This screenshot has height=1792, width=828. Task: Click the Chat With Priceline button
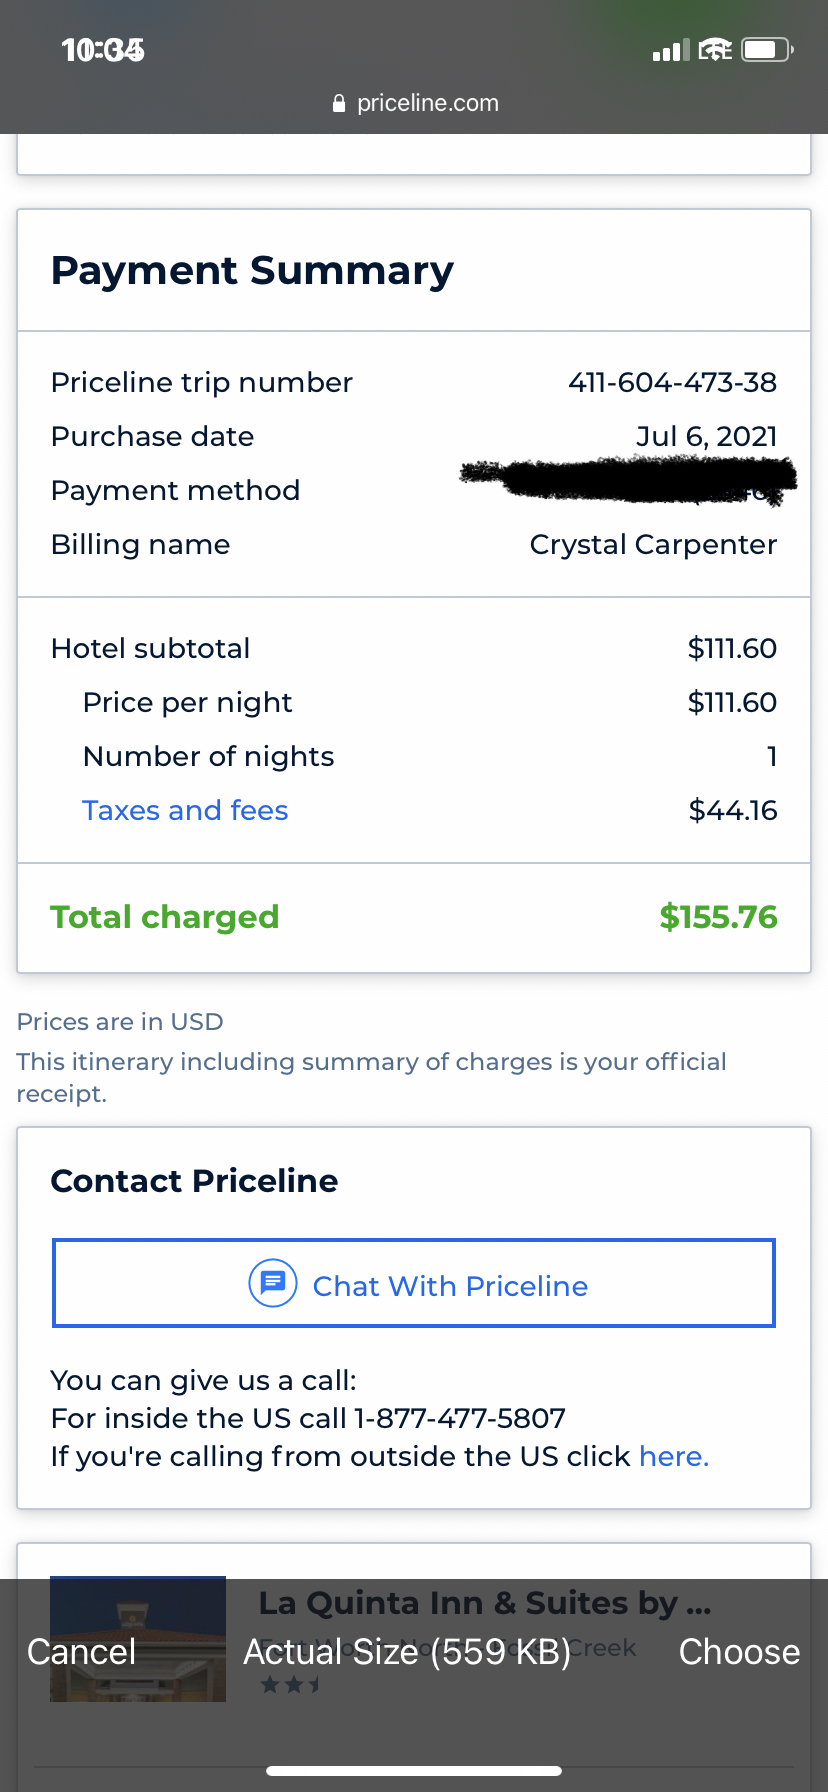click(414, 1284)
